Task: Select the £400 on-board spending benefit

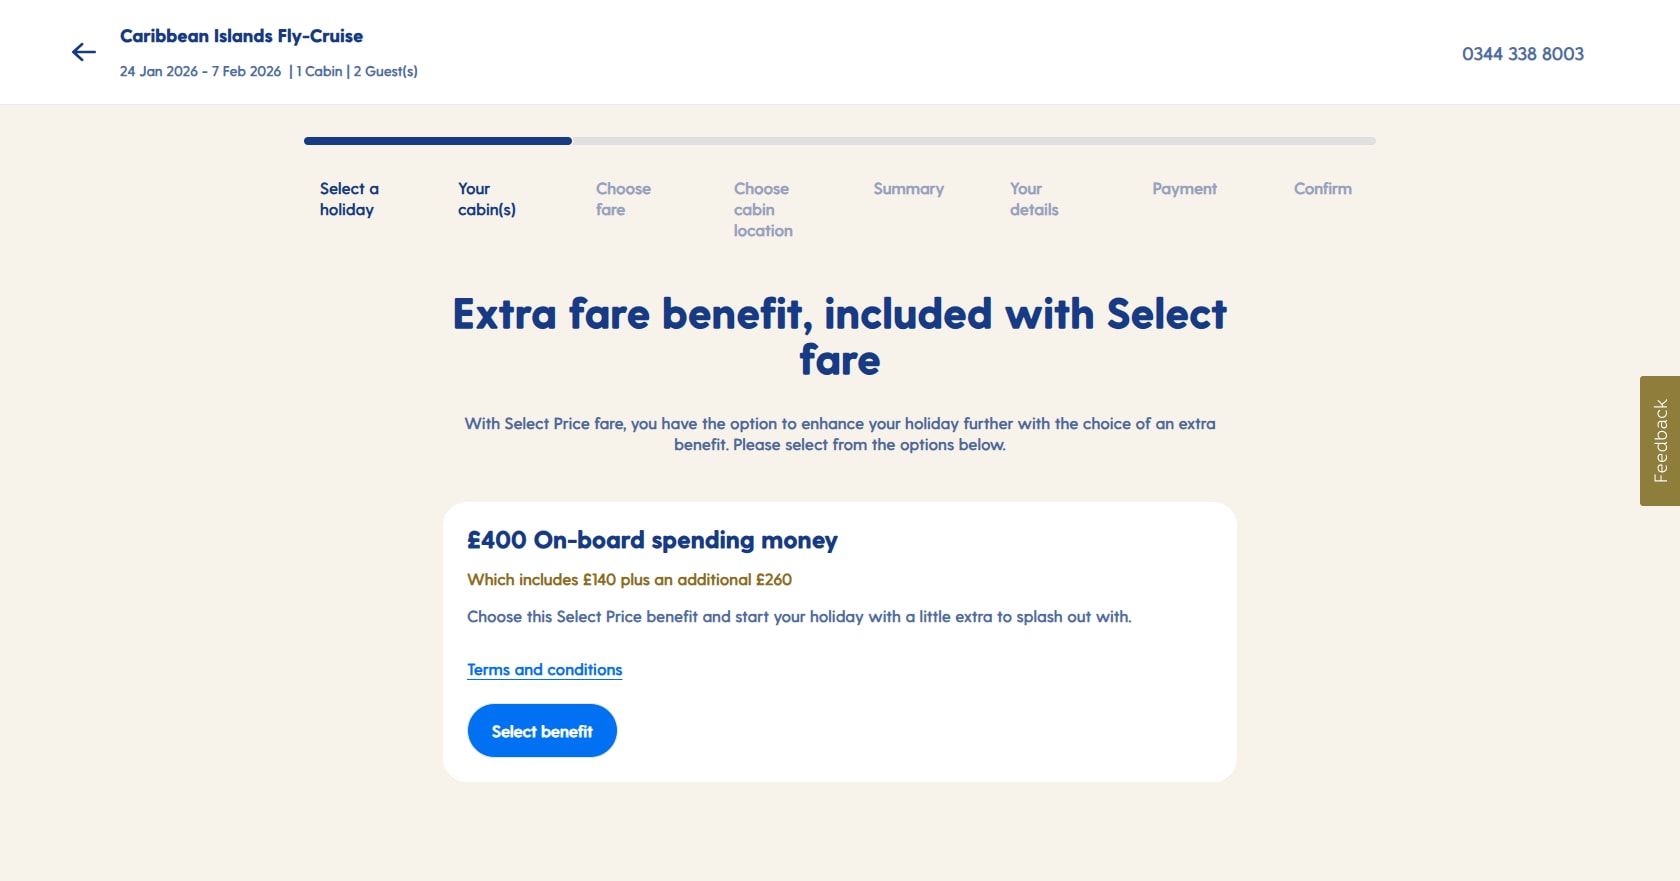Action: [x=542, y=731]
